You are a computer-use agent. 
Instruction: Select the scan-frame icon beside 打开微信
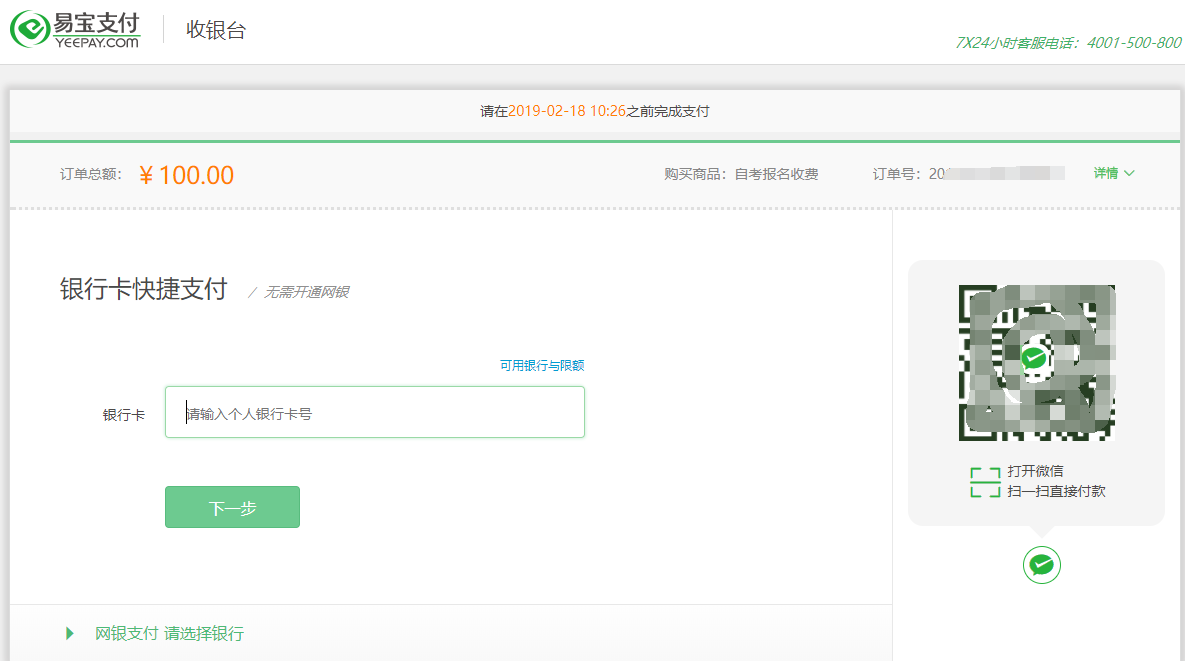coord(984,479)
